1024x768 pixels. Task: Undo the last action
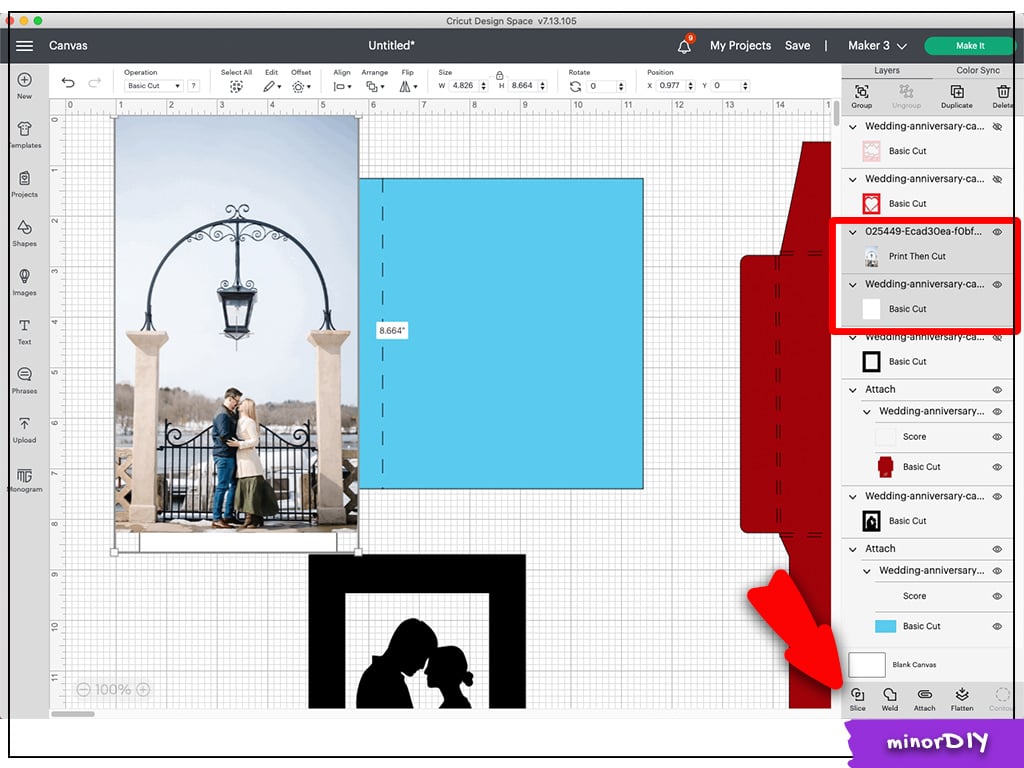coord(68,83)
